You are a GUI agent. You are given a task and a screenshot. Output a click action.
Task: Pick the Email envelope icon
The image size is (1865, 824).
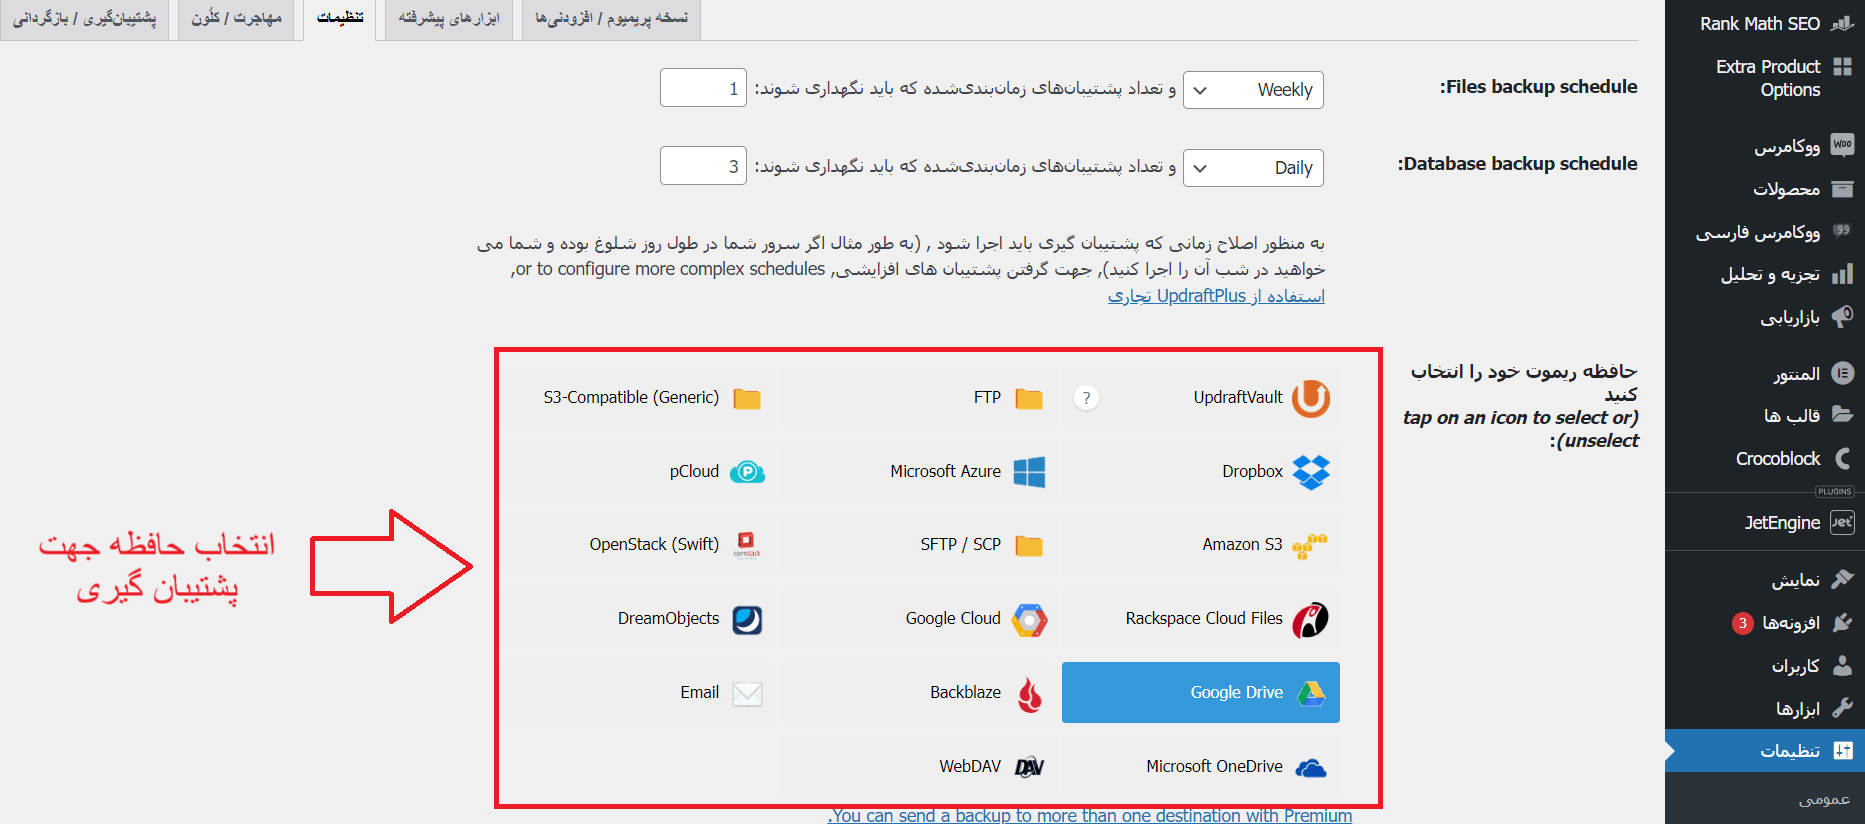coord(747,693)
